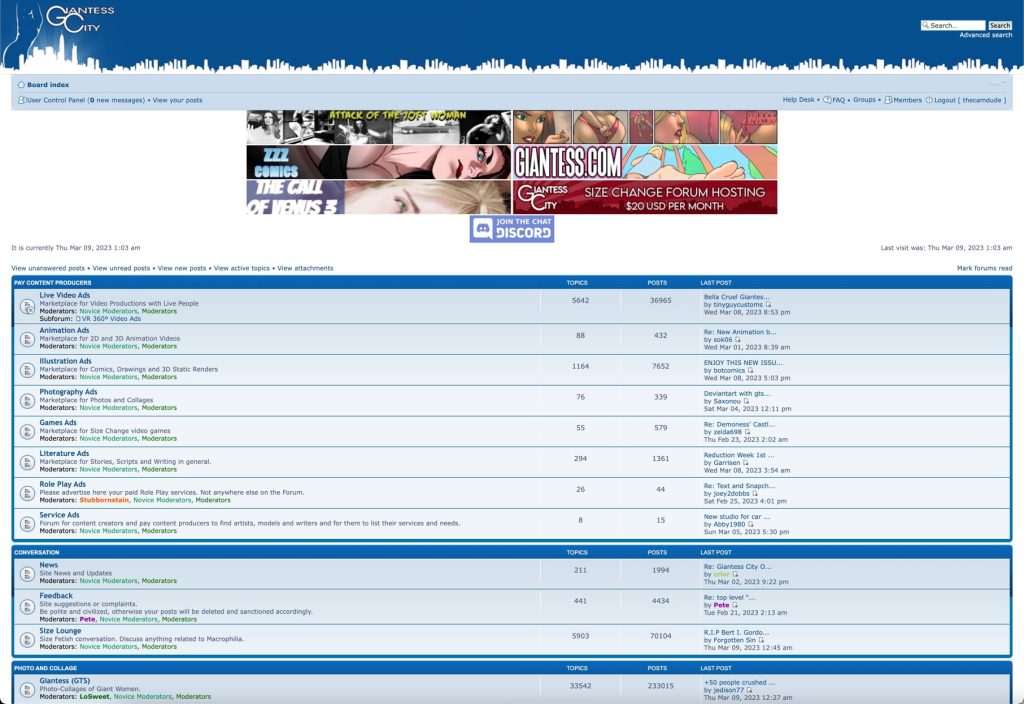
Task: Click the User Control Panel icon
Action: (22, 100)
